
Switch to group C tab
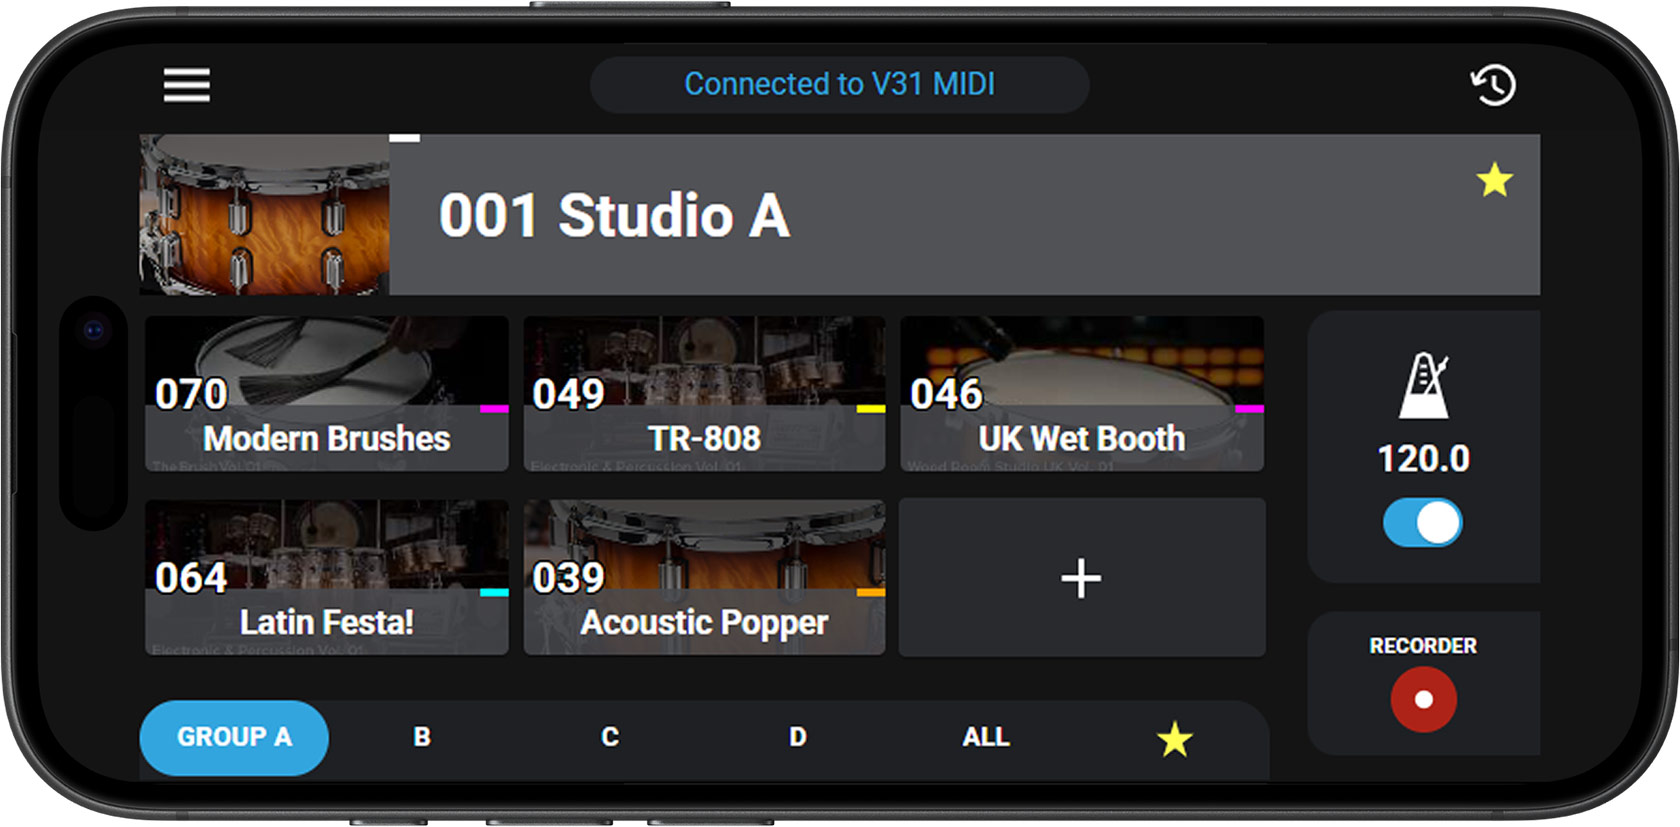(x=610, y=738)
